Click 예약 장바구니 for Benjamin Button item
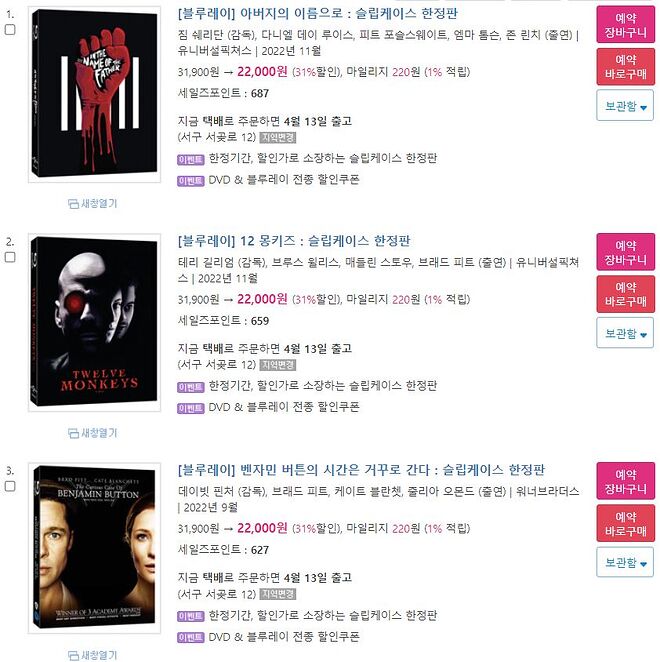Image resolution: width=660 pixels, height=662 pixels. (x=625, y=481)
